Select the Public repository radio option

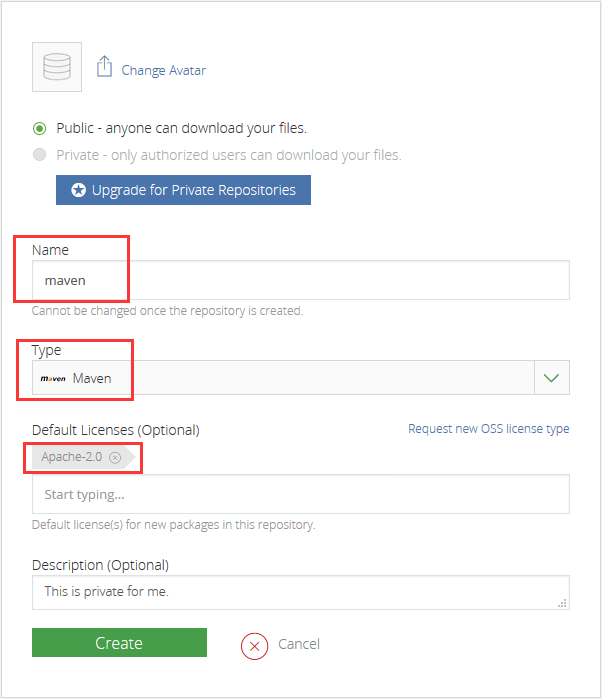[x=39, y=128]
